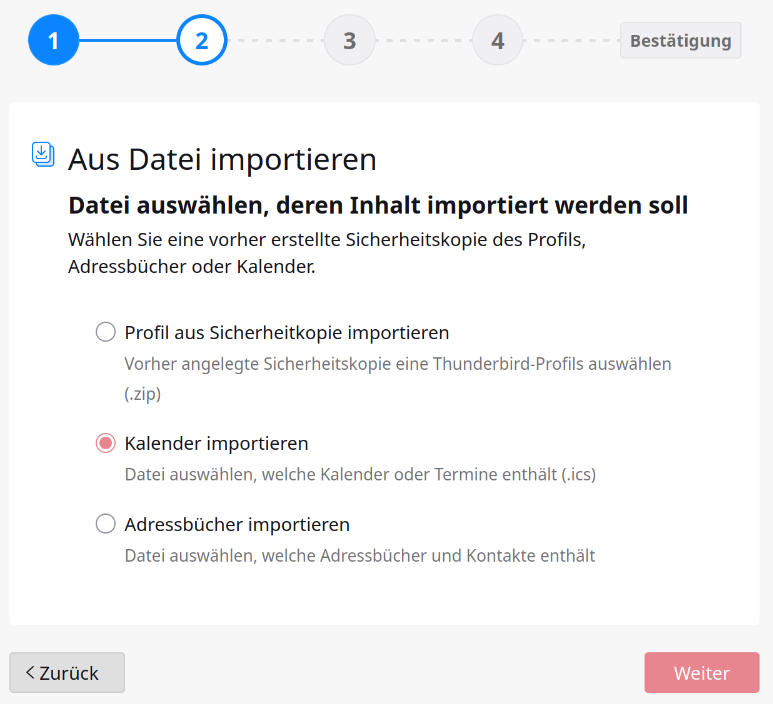Click the .zip profile backup description text

398,378
